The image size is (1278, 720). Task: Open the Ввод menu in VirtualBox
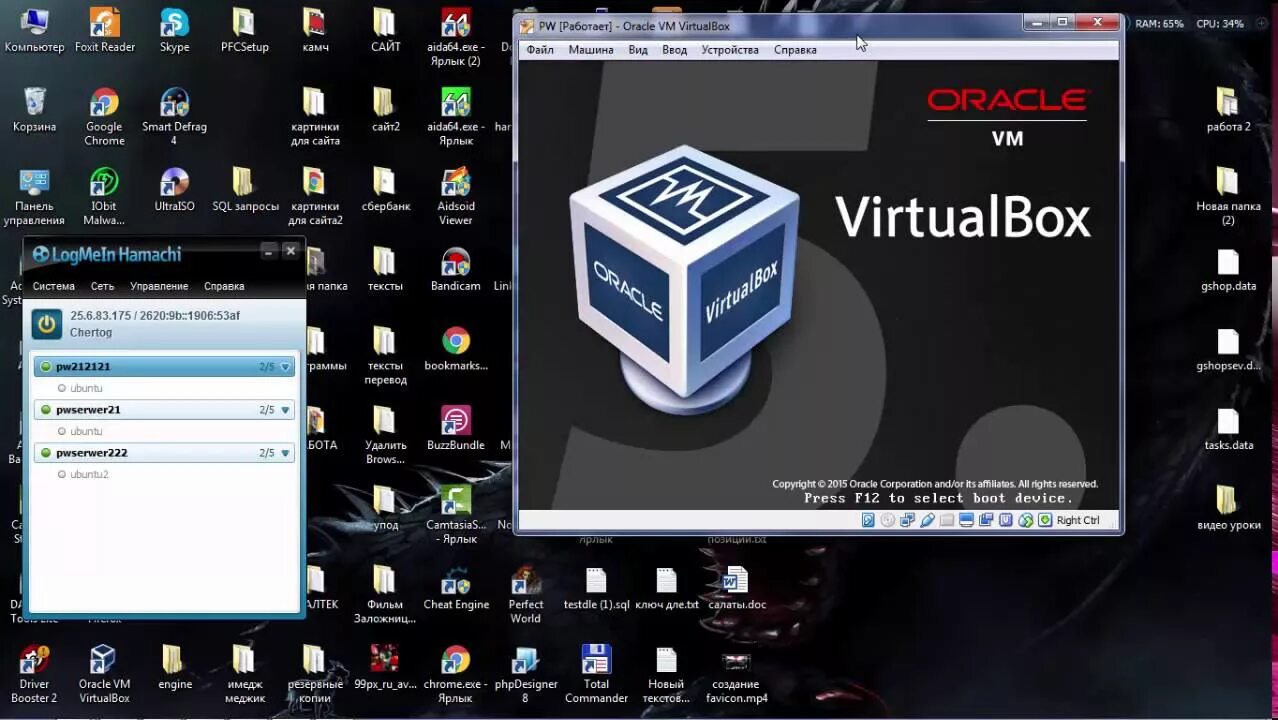(x=675, y=50)
